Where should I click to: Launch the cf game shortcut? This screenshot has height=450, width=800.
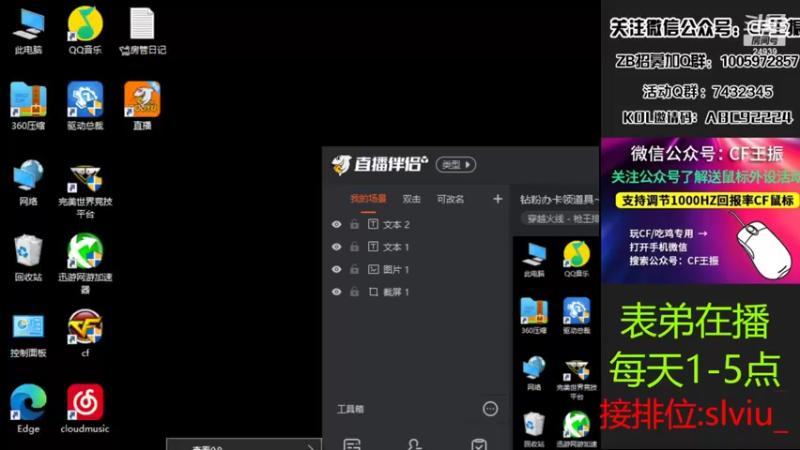click(x=85, y=334)
